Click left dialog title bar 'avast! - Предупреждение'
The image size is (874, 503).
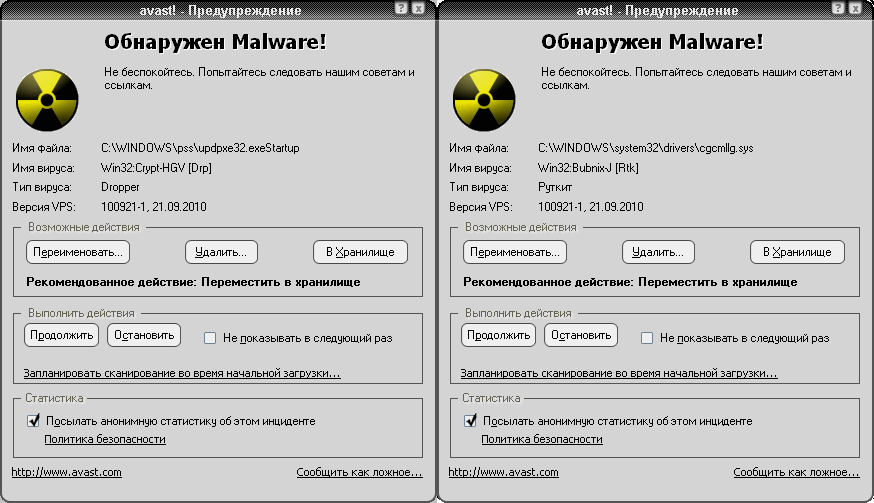(x=220, y=10)
